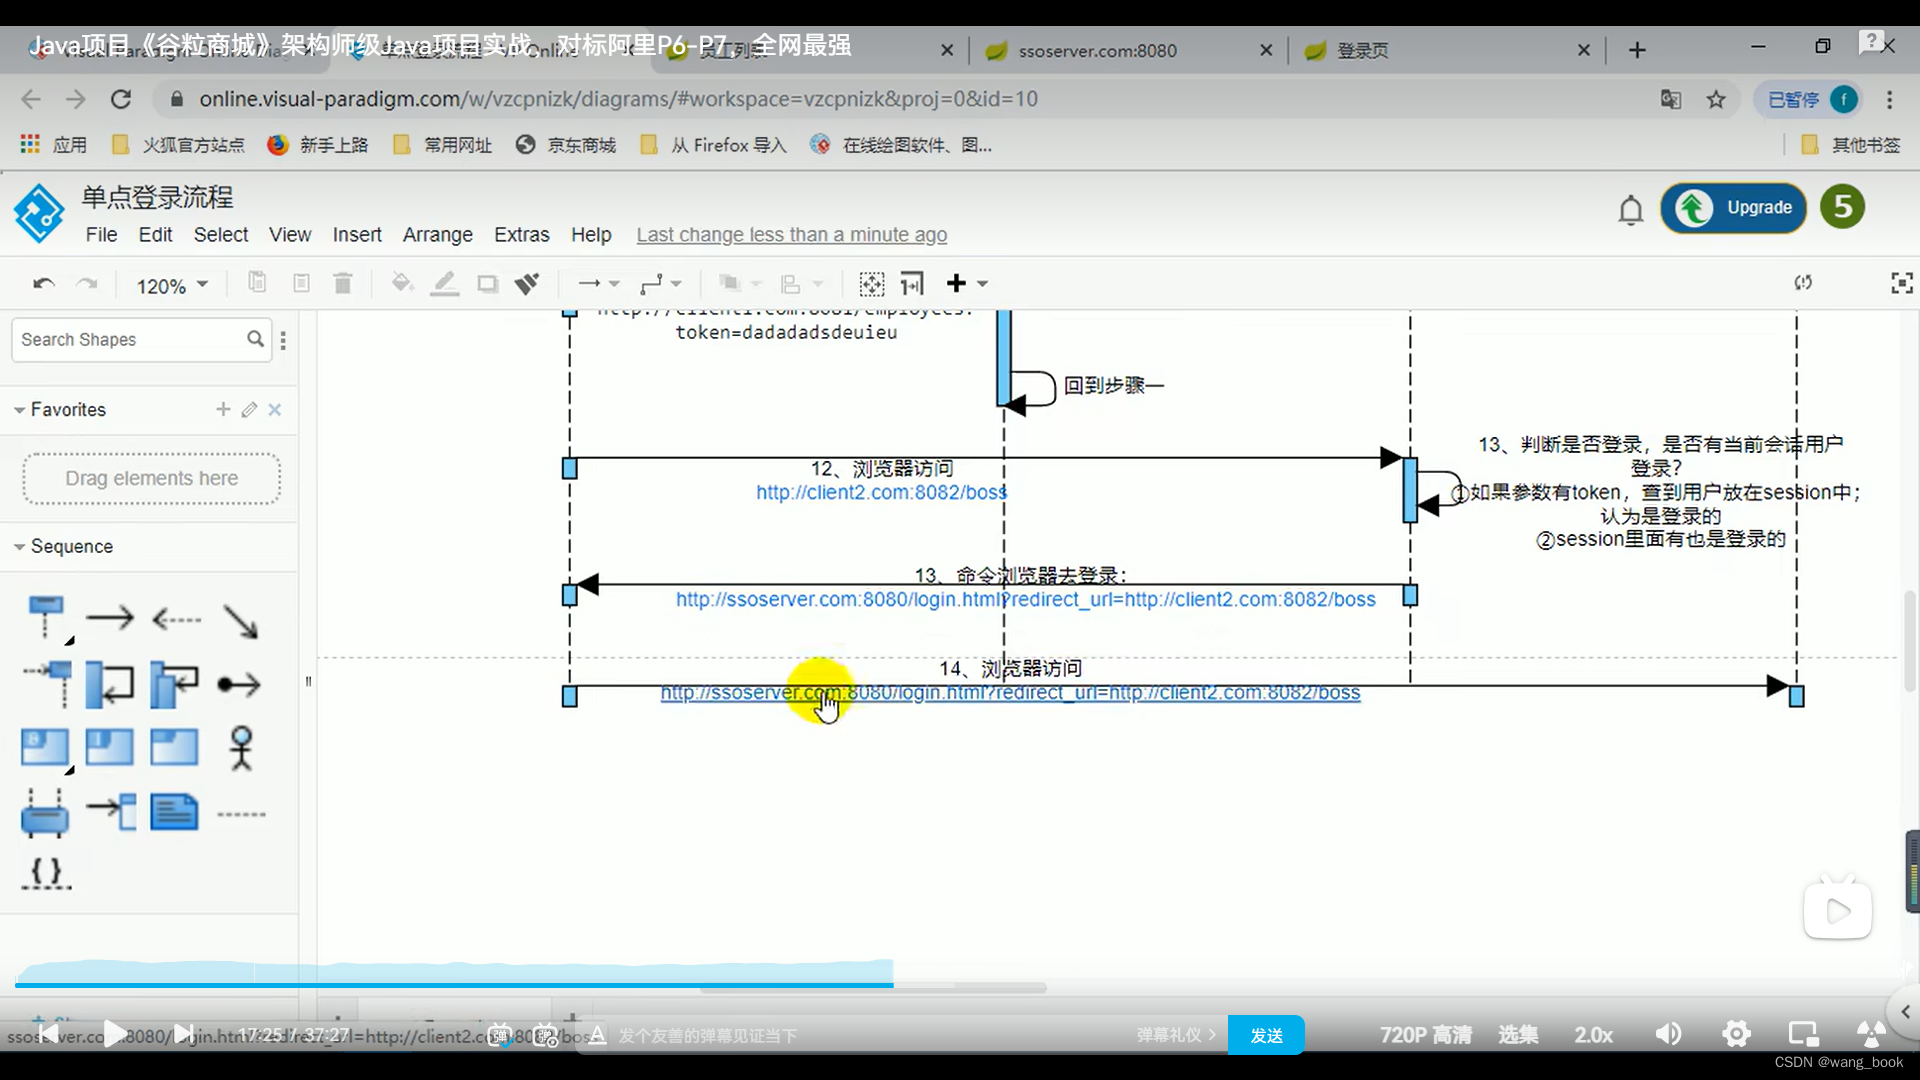This screenshot has width=1920, height=1080.
Task: Open a new browser tab
Action: (1637, 50)
